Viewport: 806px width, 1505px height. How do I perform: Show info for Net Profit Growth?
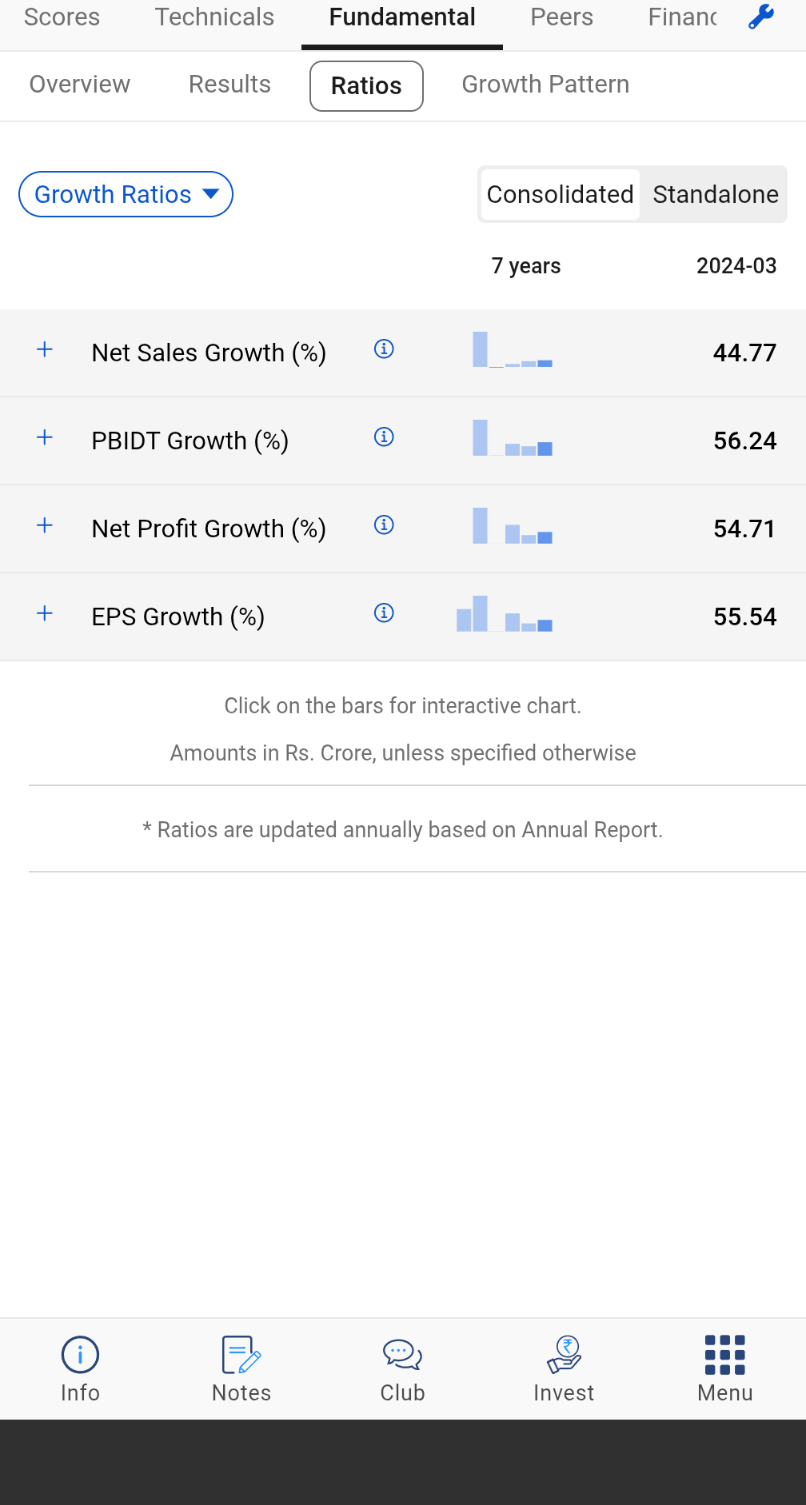(x=384, y=525)
